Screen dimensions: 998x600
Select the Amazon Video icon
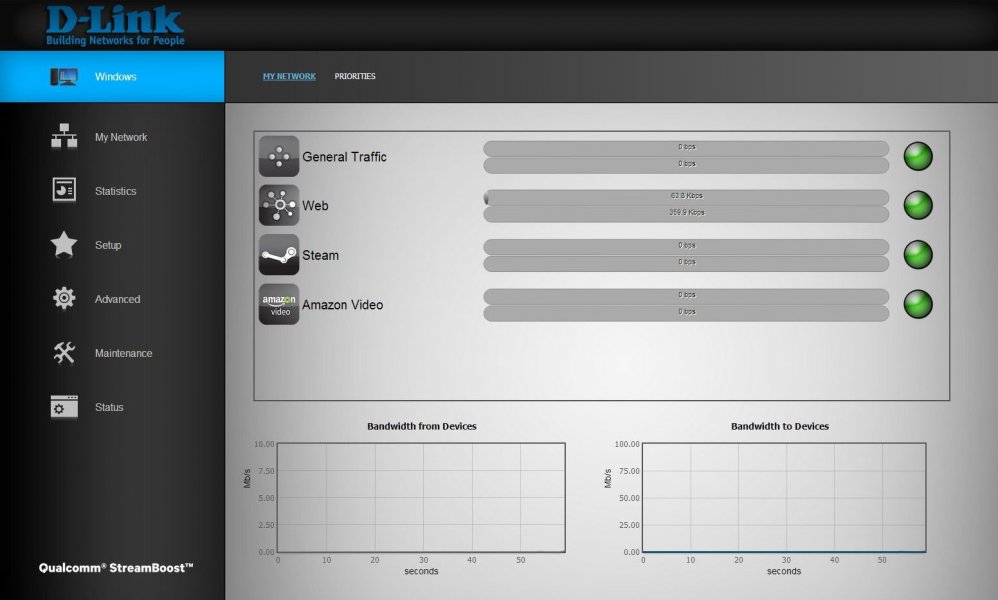click(x=278, y=304)
